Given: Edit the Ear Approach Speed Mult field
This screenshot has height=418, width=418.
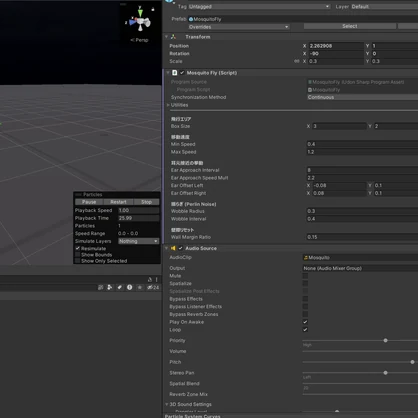Looking at the screenshot, I should (362, 178).
